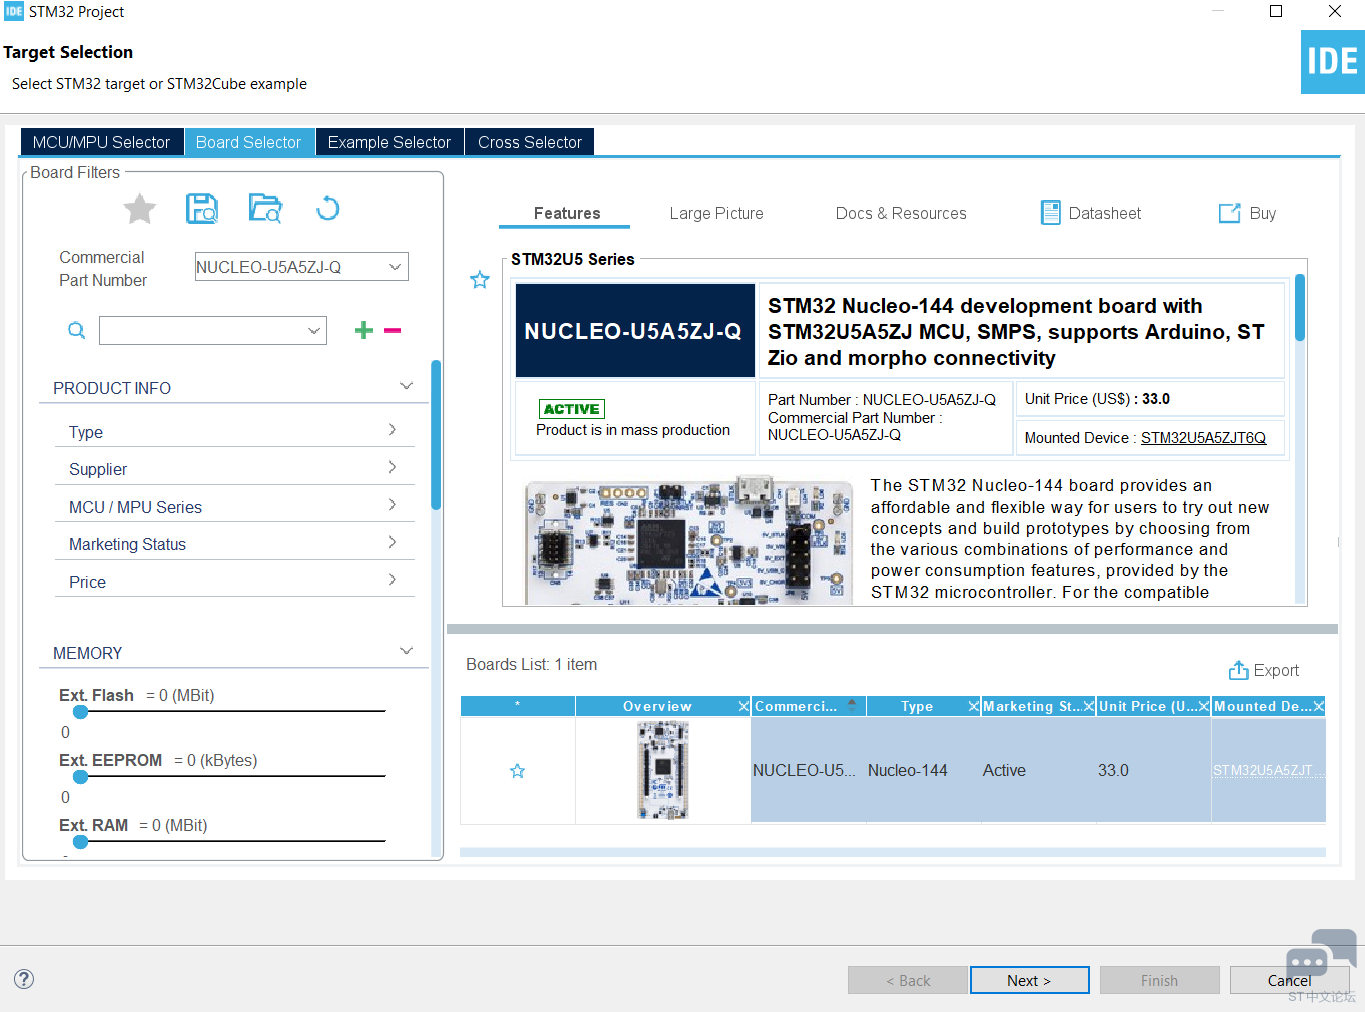Image resolution: width=1365 pixels, height=1012 pixels.
Task: Click the magnifier search icon
Action: pos(77,330)
